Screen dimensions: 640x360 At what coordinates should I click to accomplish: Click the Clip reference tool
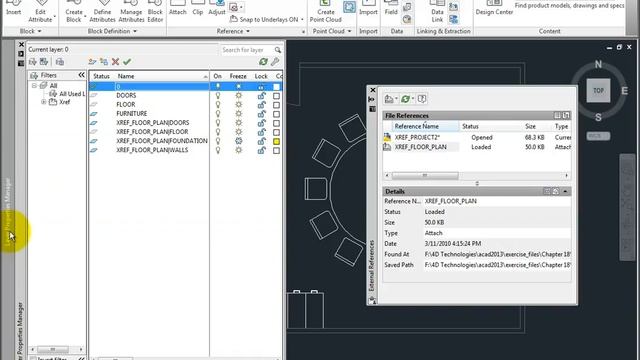tap(198, 8)
